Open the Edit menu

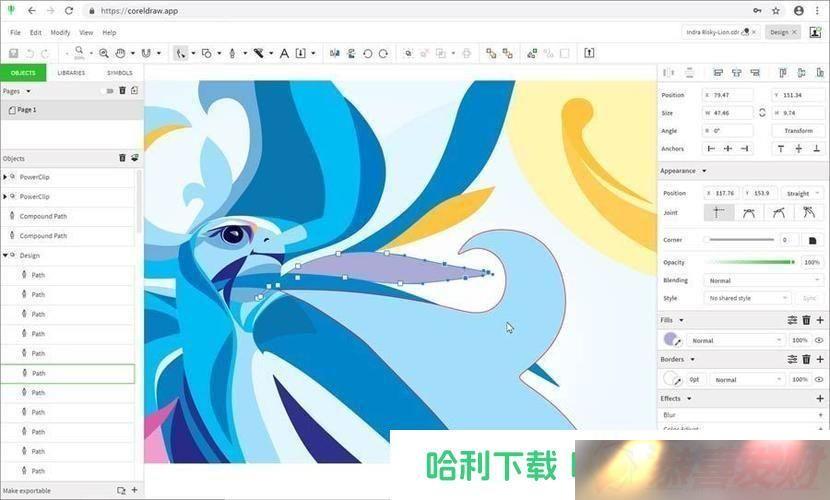tap(35, 32)
